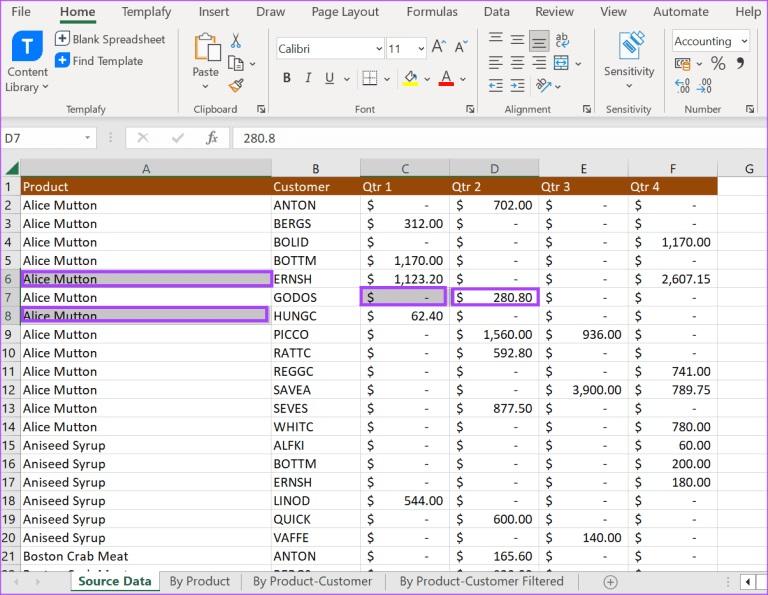This screenshot has height=595, width=768.
Task: Open the Copy dropdown arrow
Action: pos(253,64)
